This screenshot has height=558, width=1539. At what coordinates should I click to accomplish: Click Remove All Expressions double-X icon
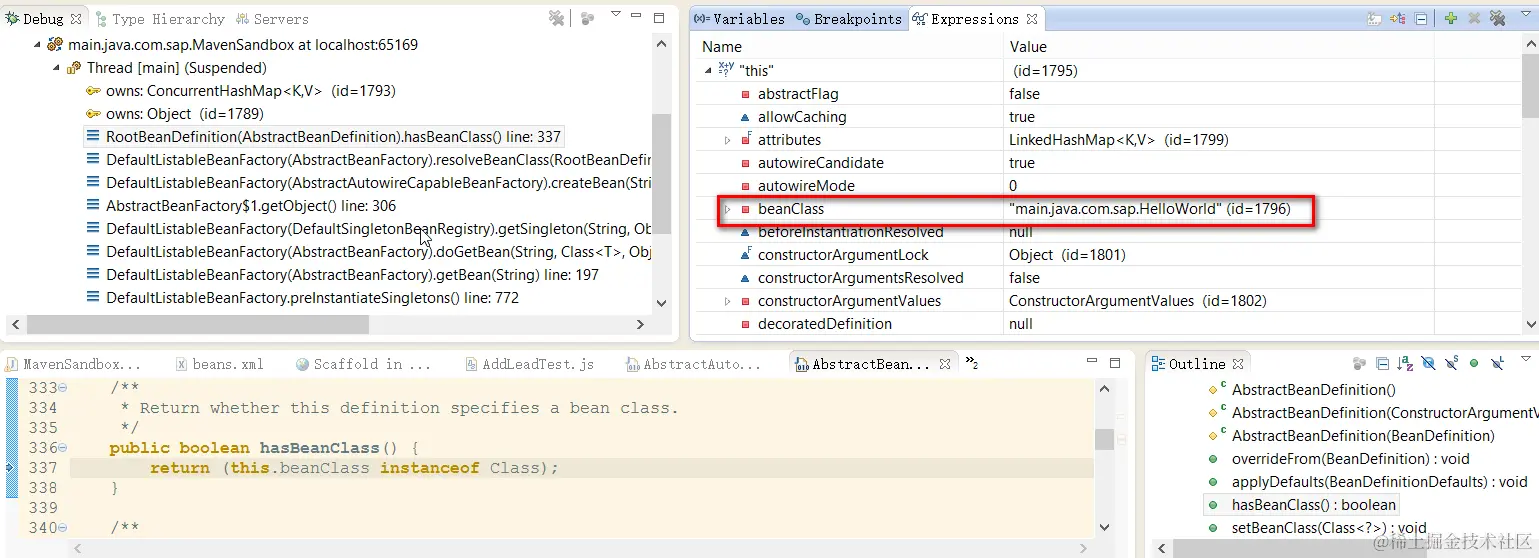point(1497,18)
